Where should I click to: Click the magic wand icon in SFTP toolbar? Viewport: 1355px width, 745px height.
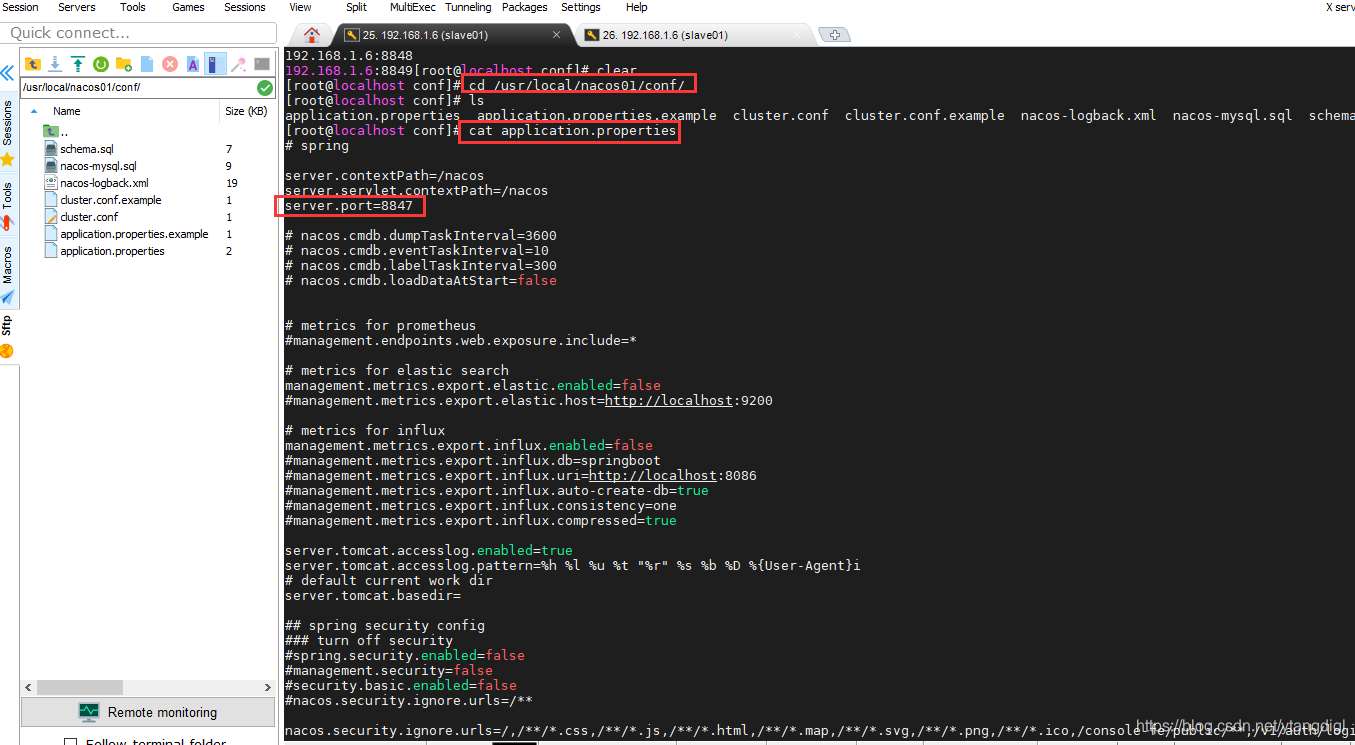[x=239, y=64]
